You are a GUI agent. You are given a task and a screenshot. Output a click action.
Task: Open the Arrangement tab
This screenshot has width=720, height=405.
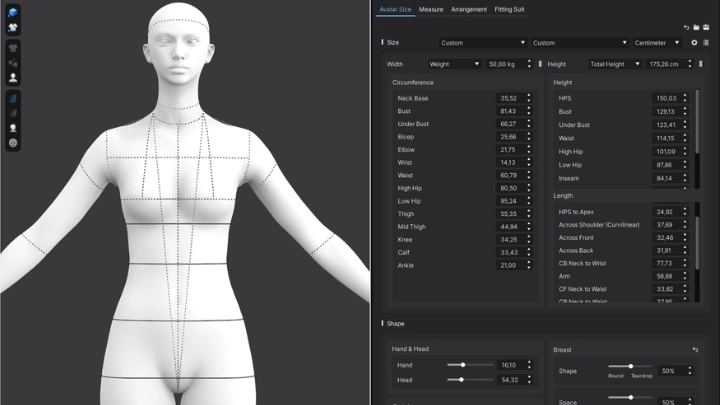tap(469, 9)
